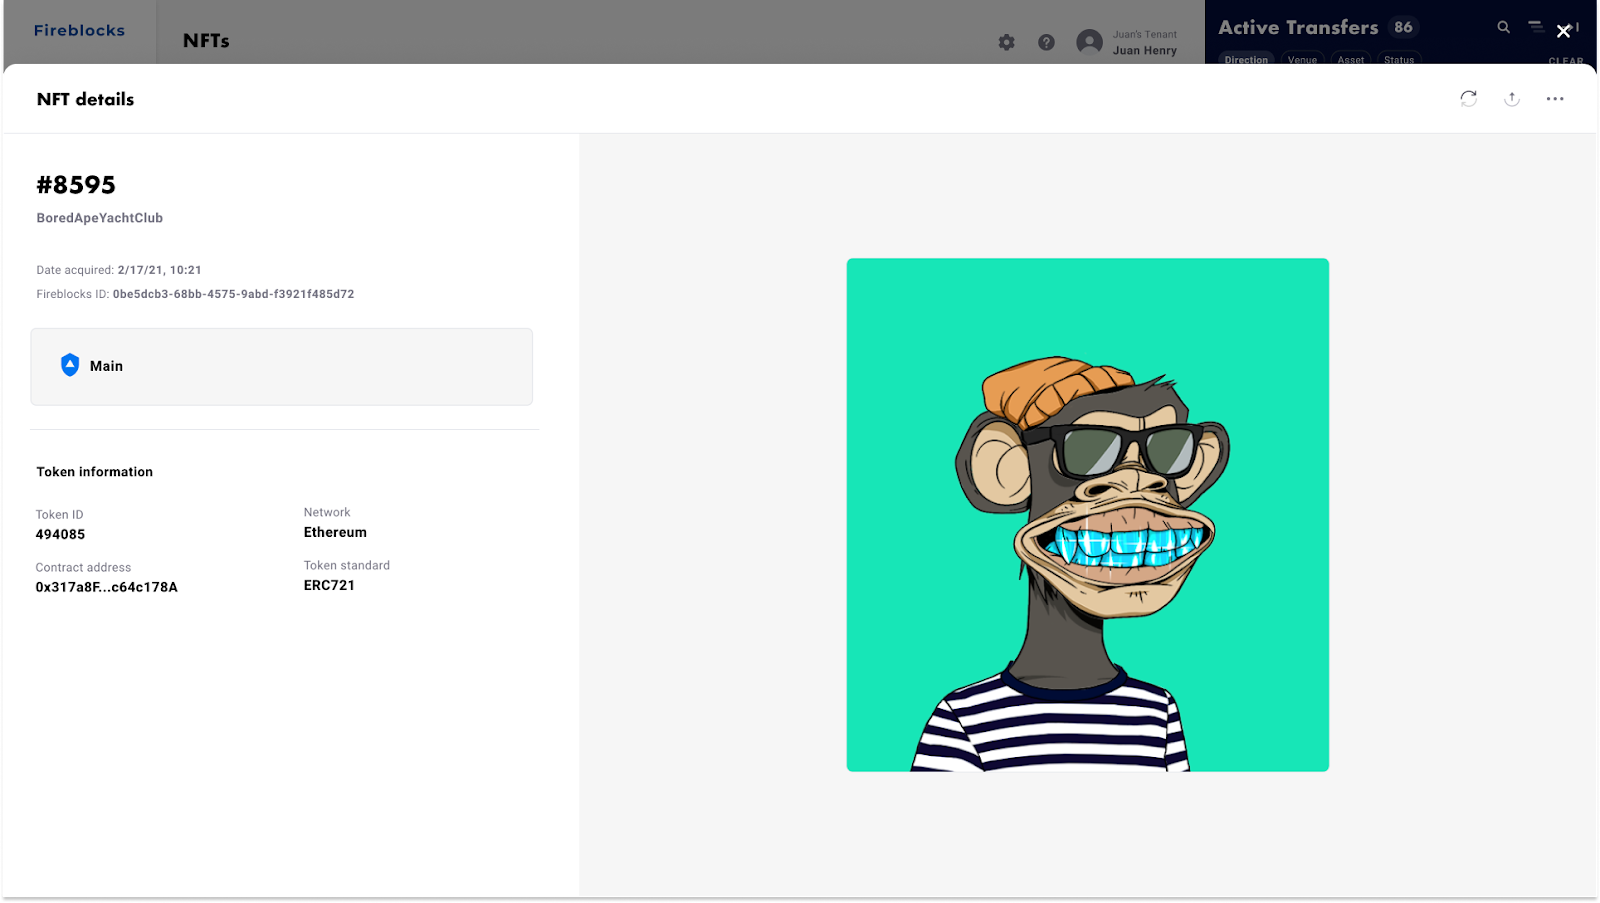Click the user avatar icon
The height and width of the screenshot is (903, 1600).
[1089, 42]
